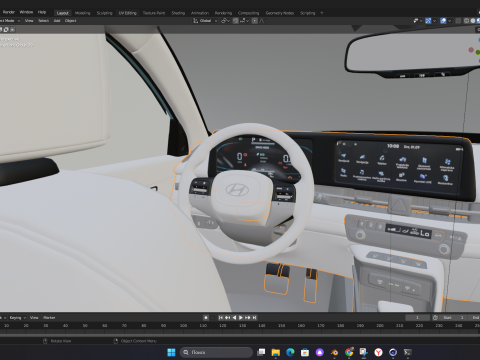Open the terminal icon on the taskbar
The width and height of the screenshot is (480, 360).
point(408,352)
